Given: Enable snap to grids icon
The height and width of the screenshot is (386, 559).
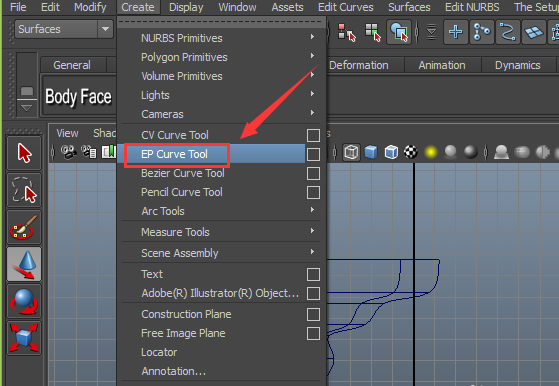Looking at the screenshot, I should [456, 32].
